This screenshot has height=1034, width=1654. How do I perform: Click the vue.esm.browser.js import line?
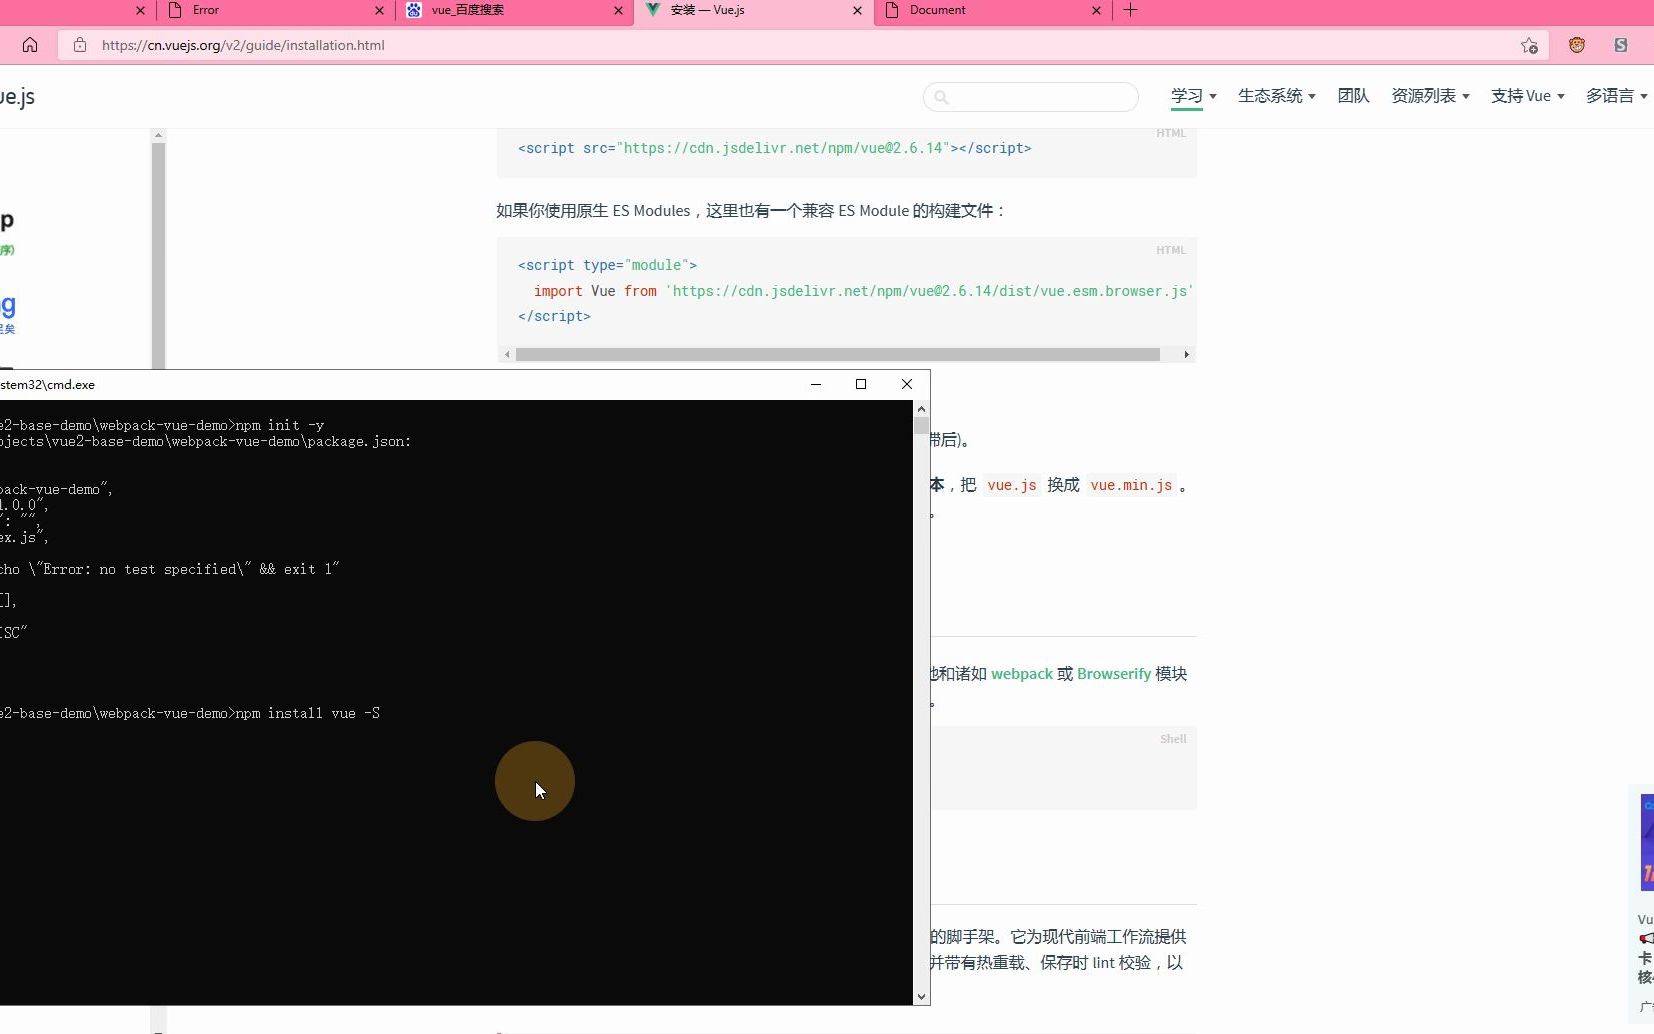[x=864, y=291]
